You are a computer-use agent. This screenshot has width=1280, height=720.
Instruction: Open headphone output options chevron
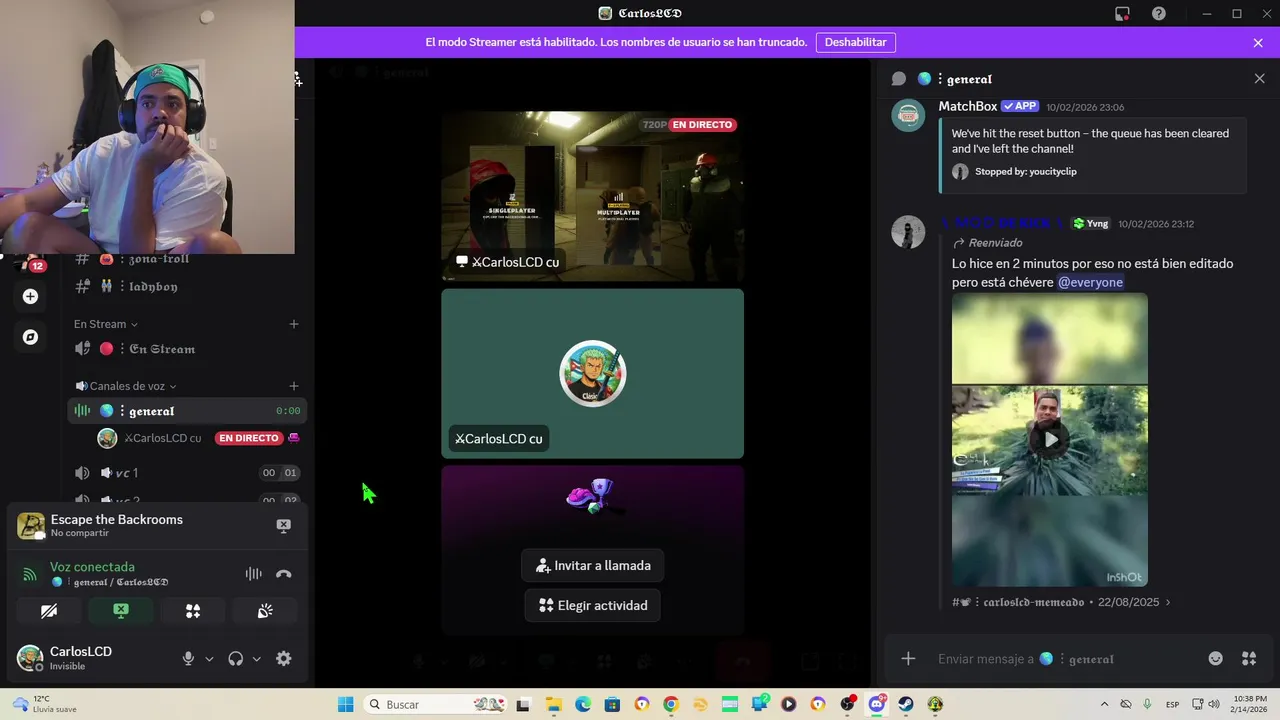pos(256,659)
